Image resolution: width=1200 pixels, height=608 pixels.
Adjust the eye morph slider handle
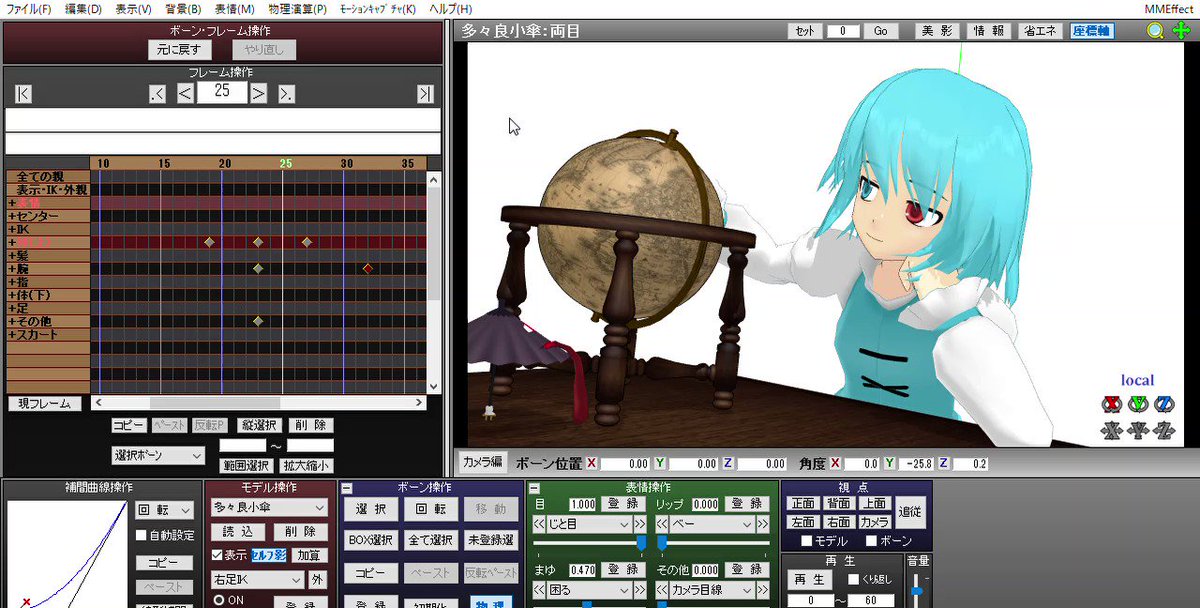[641, 542]
